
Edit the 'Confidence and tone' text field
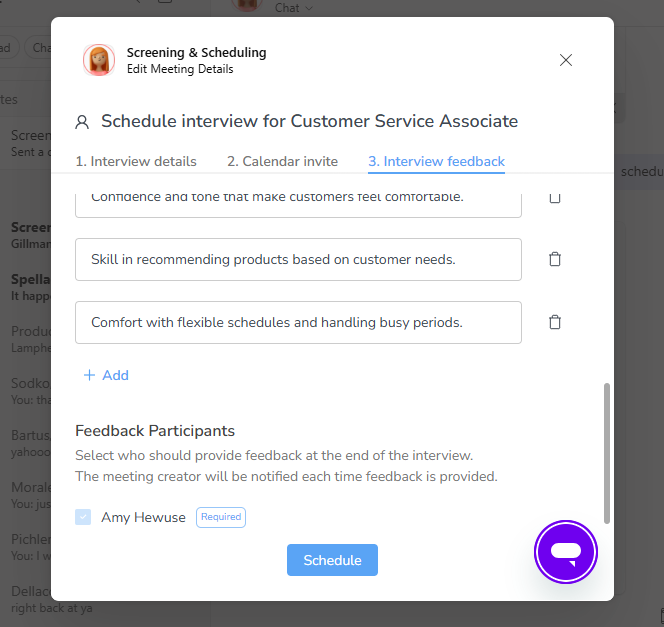coord(299,205)
